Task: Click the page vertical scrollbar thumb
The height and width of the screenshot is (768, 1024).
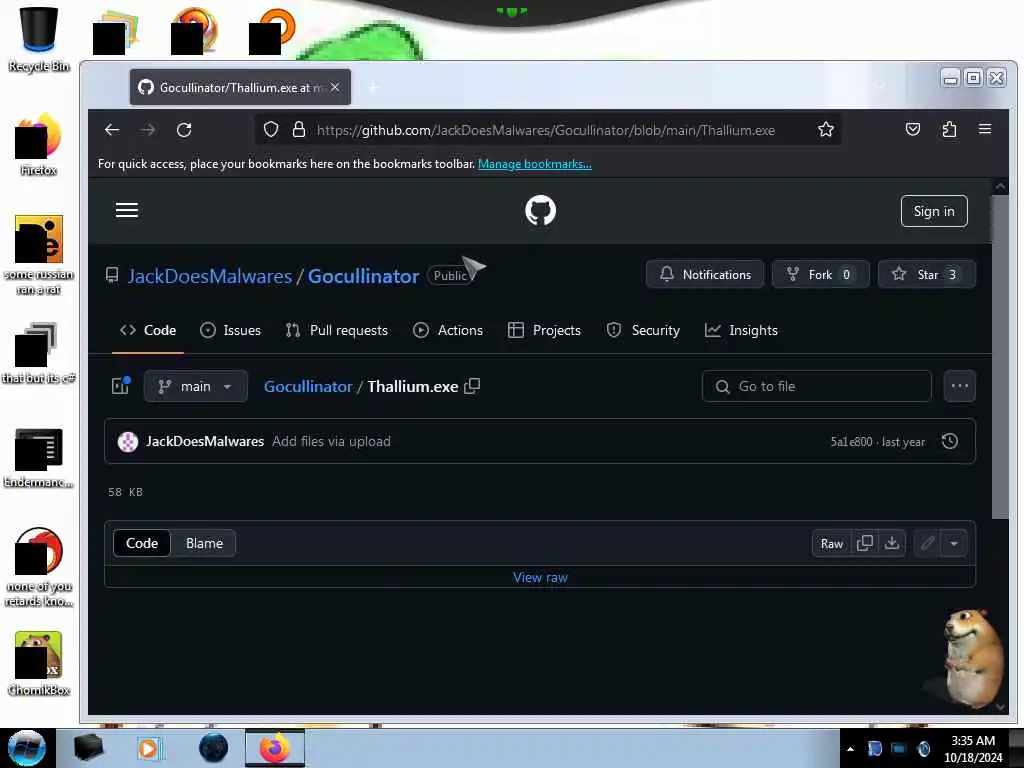Action: [x=1000, y=357]
